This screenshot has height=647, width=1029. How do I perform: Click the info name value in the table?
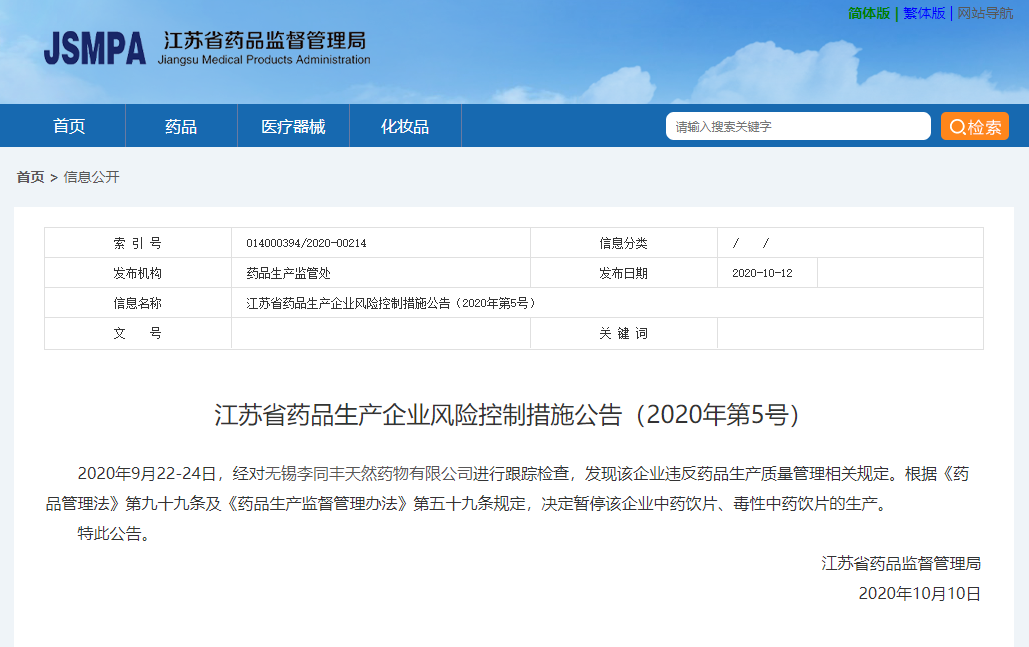391,303
